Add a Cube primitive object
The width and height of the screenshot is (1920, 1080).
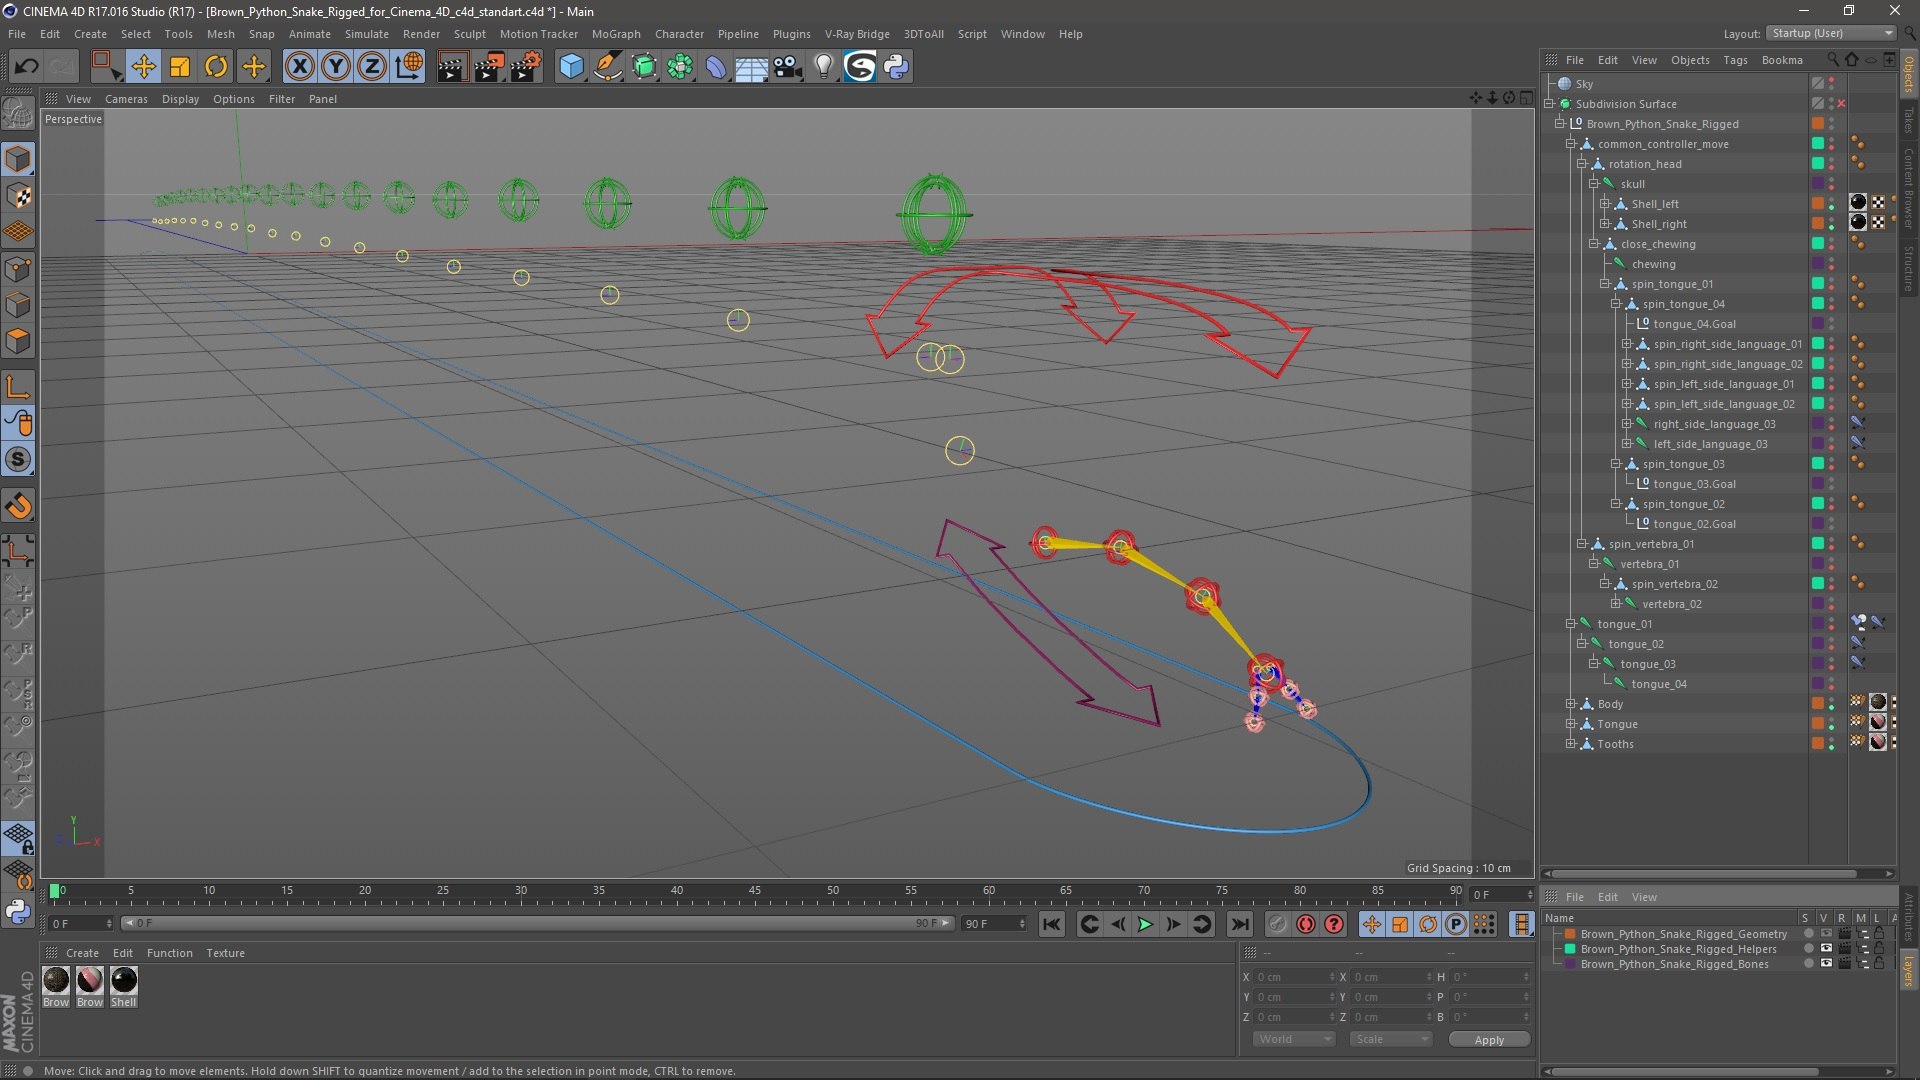point(571,67)
